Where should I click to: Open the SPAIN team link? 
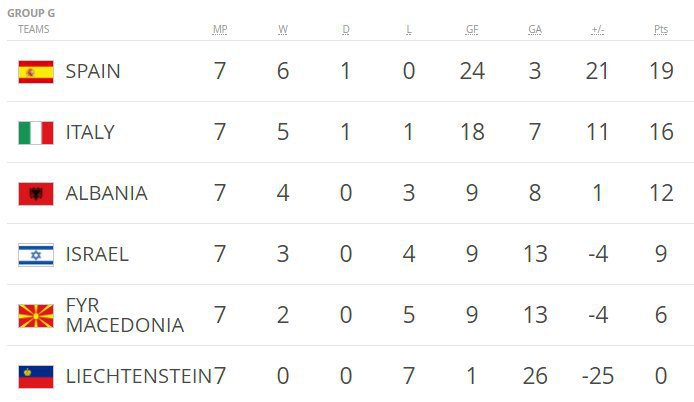(93, 71)
